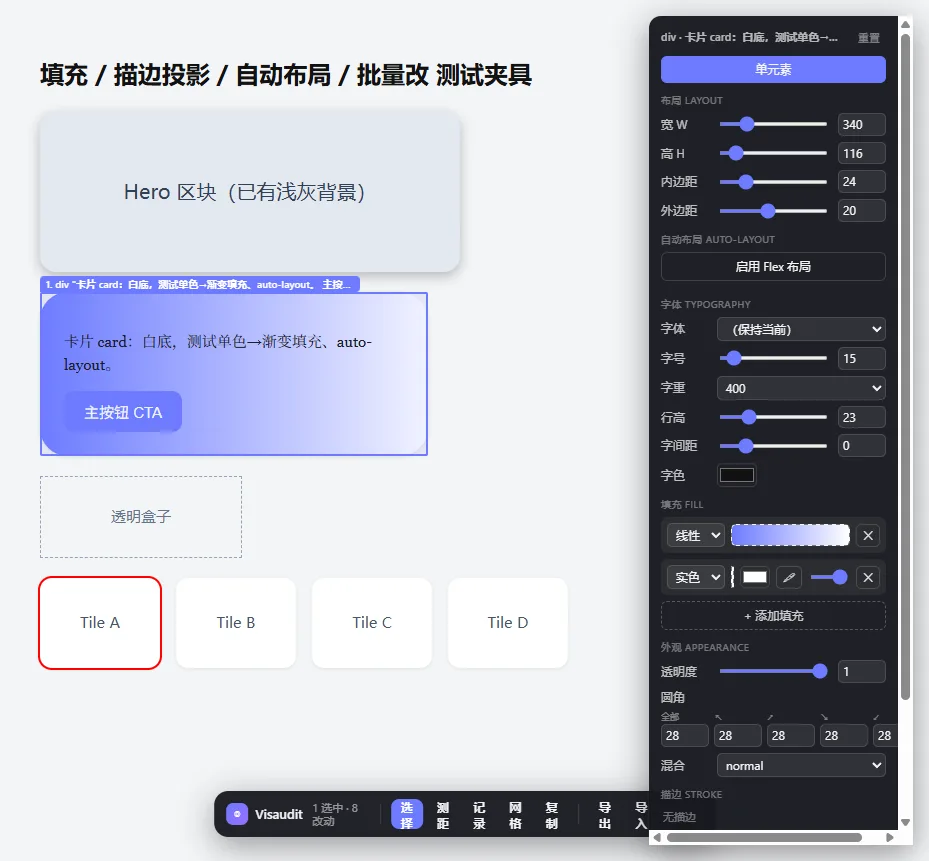This screenshot has height=861, width=929.
Task: Click the 无描边 no-stroke text
Action: click(679, 817)
